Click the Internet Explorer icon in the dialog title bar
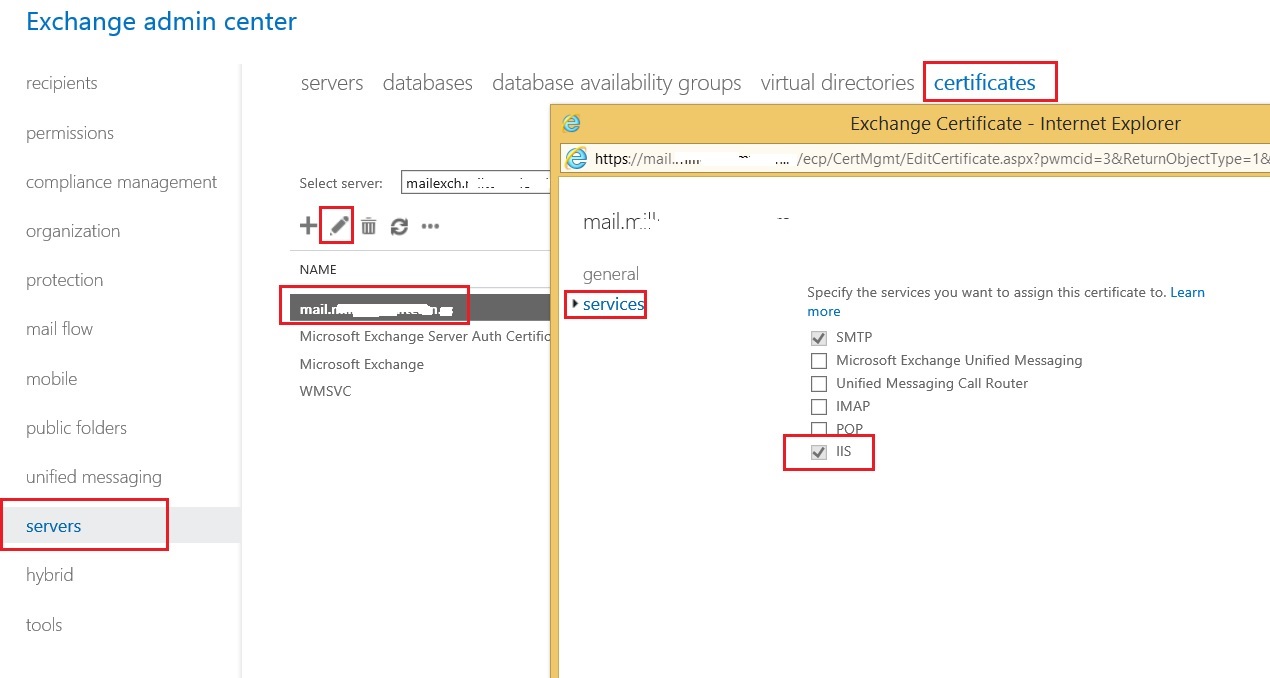The height and width of the screenshot is (678, 1270). coord(571,122)
